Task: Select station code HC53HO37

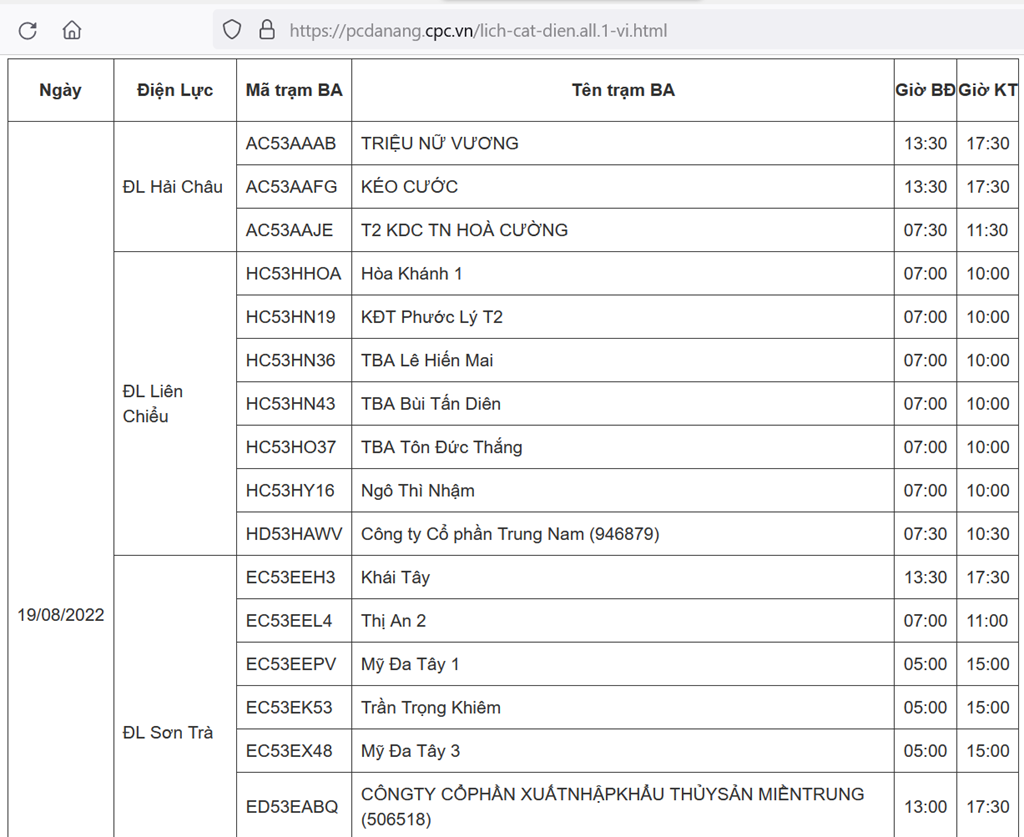Action: pos(291,447)
